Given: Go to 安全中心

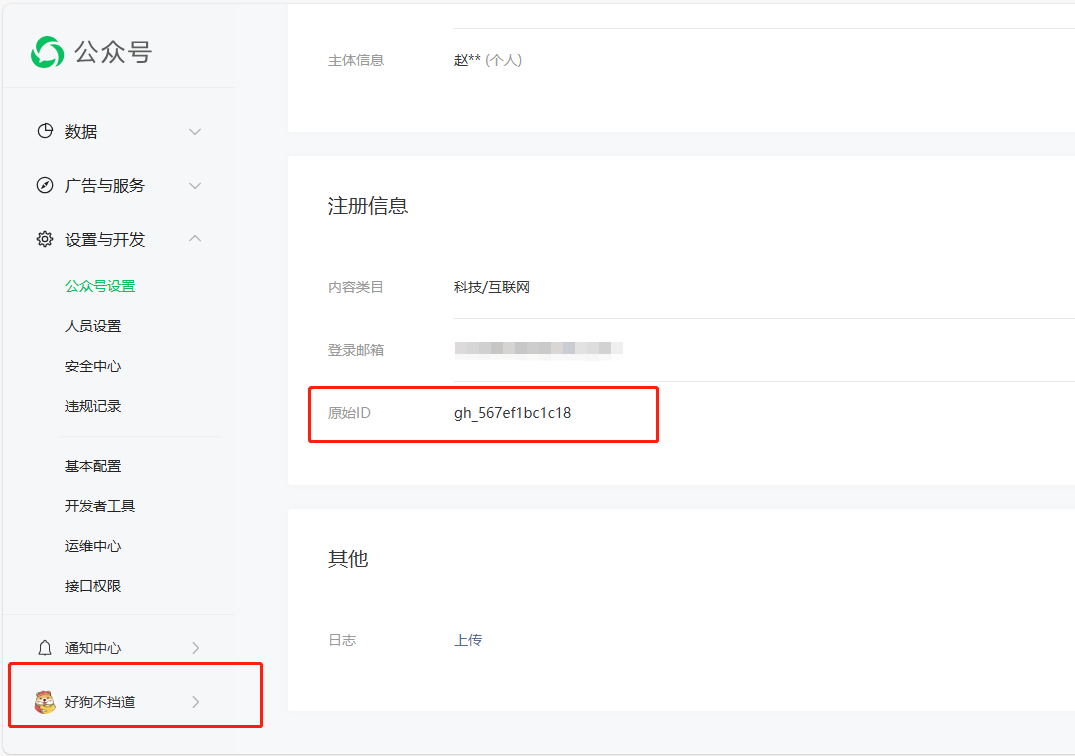Looking at the screenshot, I should click(x=93, y=366).
